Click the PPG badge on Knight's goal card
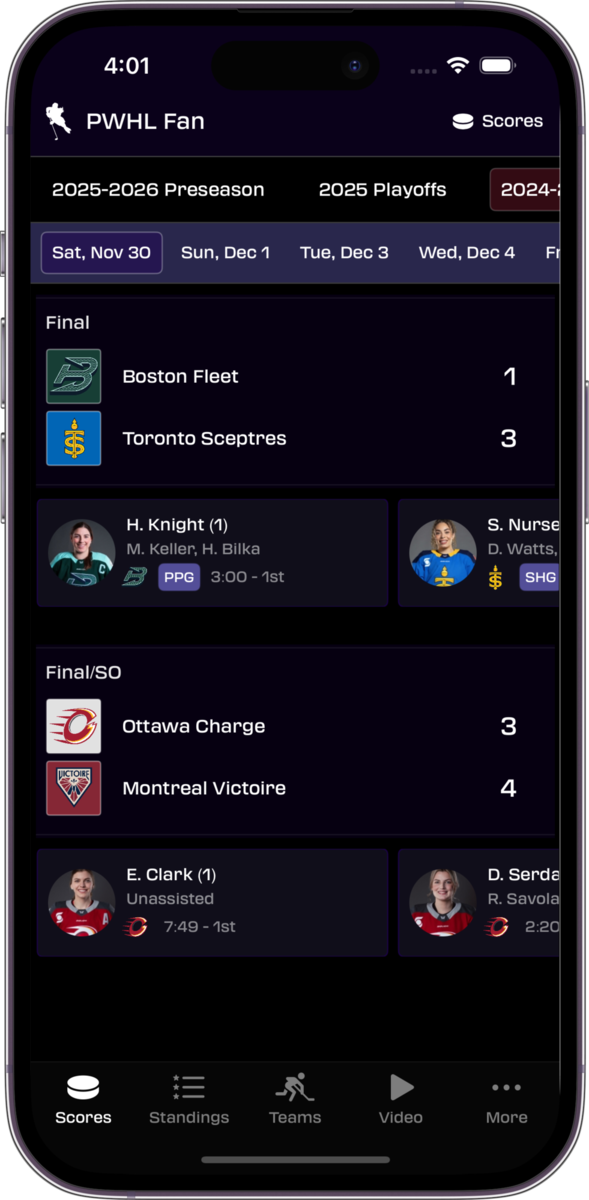The width and height of the screenshot is (589, 1200). point(178,577)
